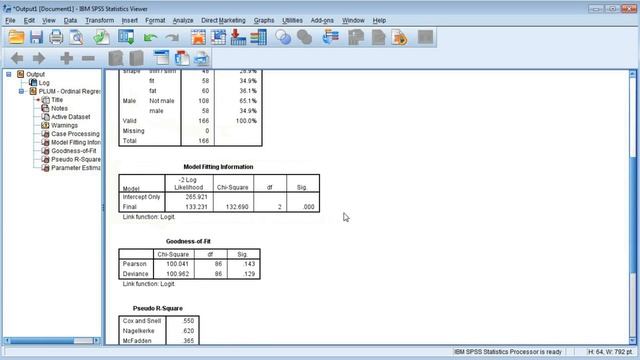Select the Title item in the outline tree

[57, 100]
